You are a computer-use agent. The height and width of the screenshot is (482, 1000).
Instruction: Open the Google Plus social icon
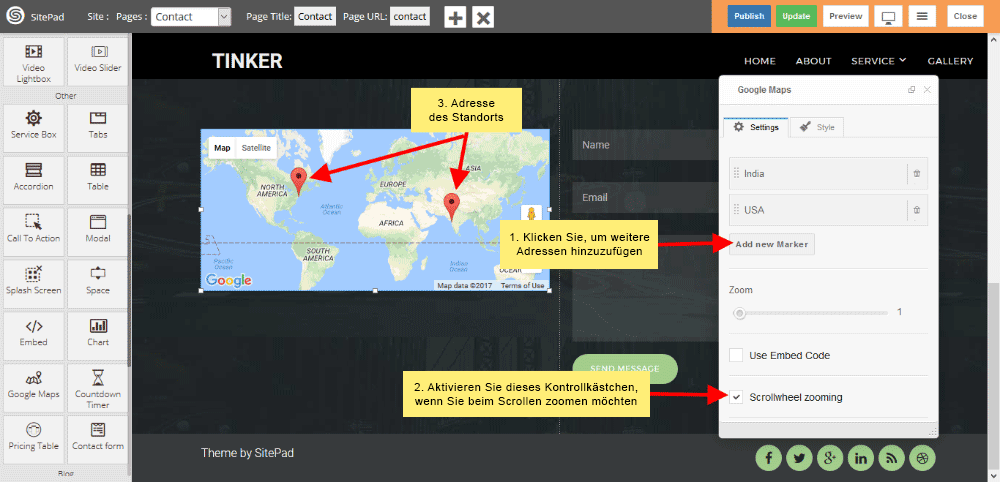(x=830, y=457)
